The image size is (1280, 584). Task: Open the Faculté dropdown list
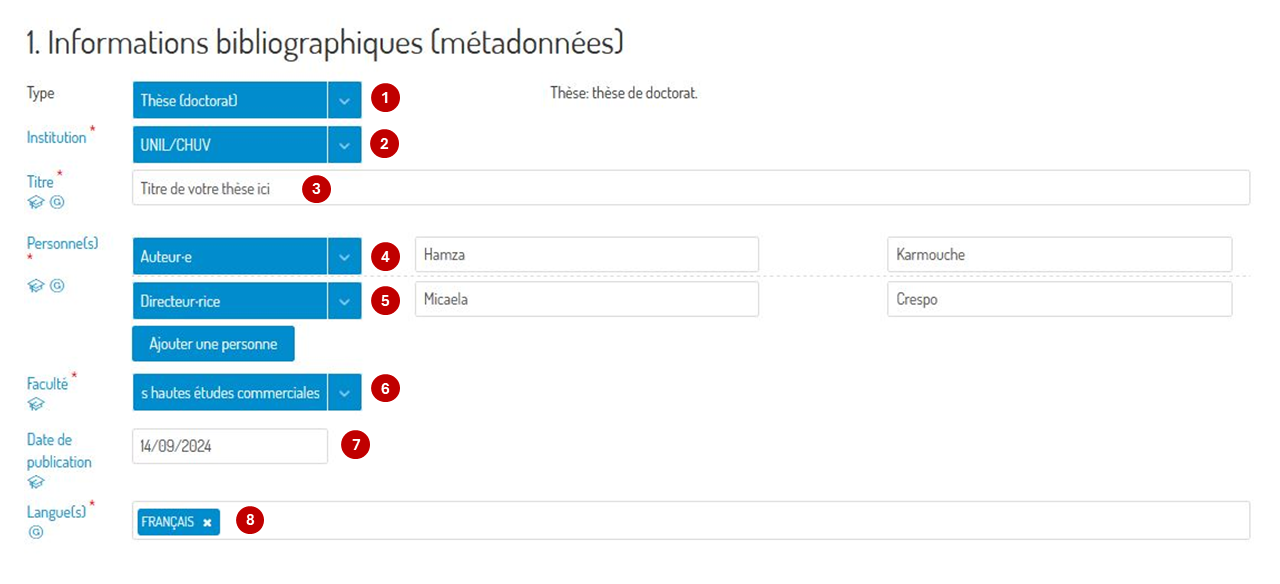[344, 393]
